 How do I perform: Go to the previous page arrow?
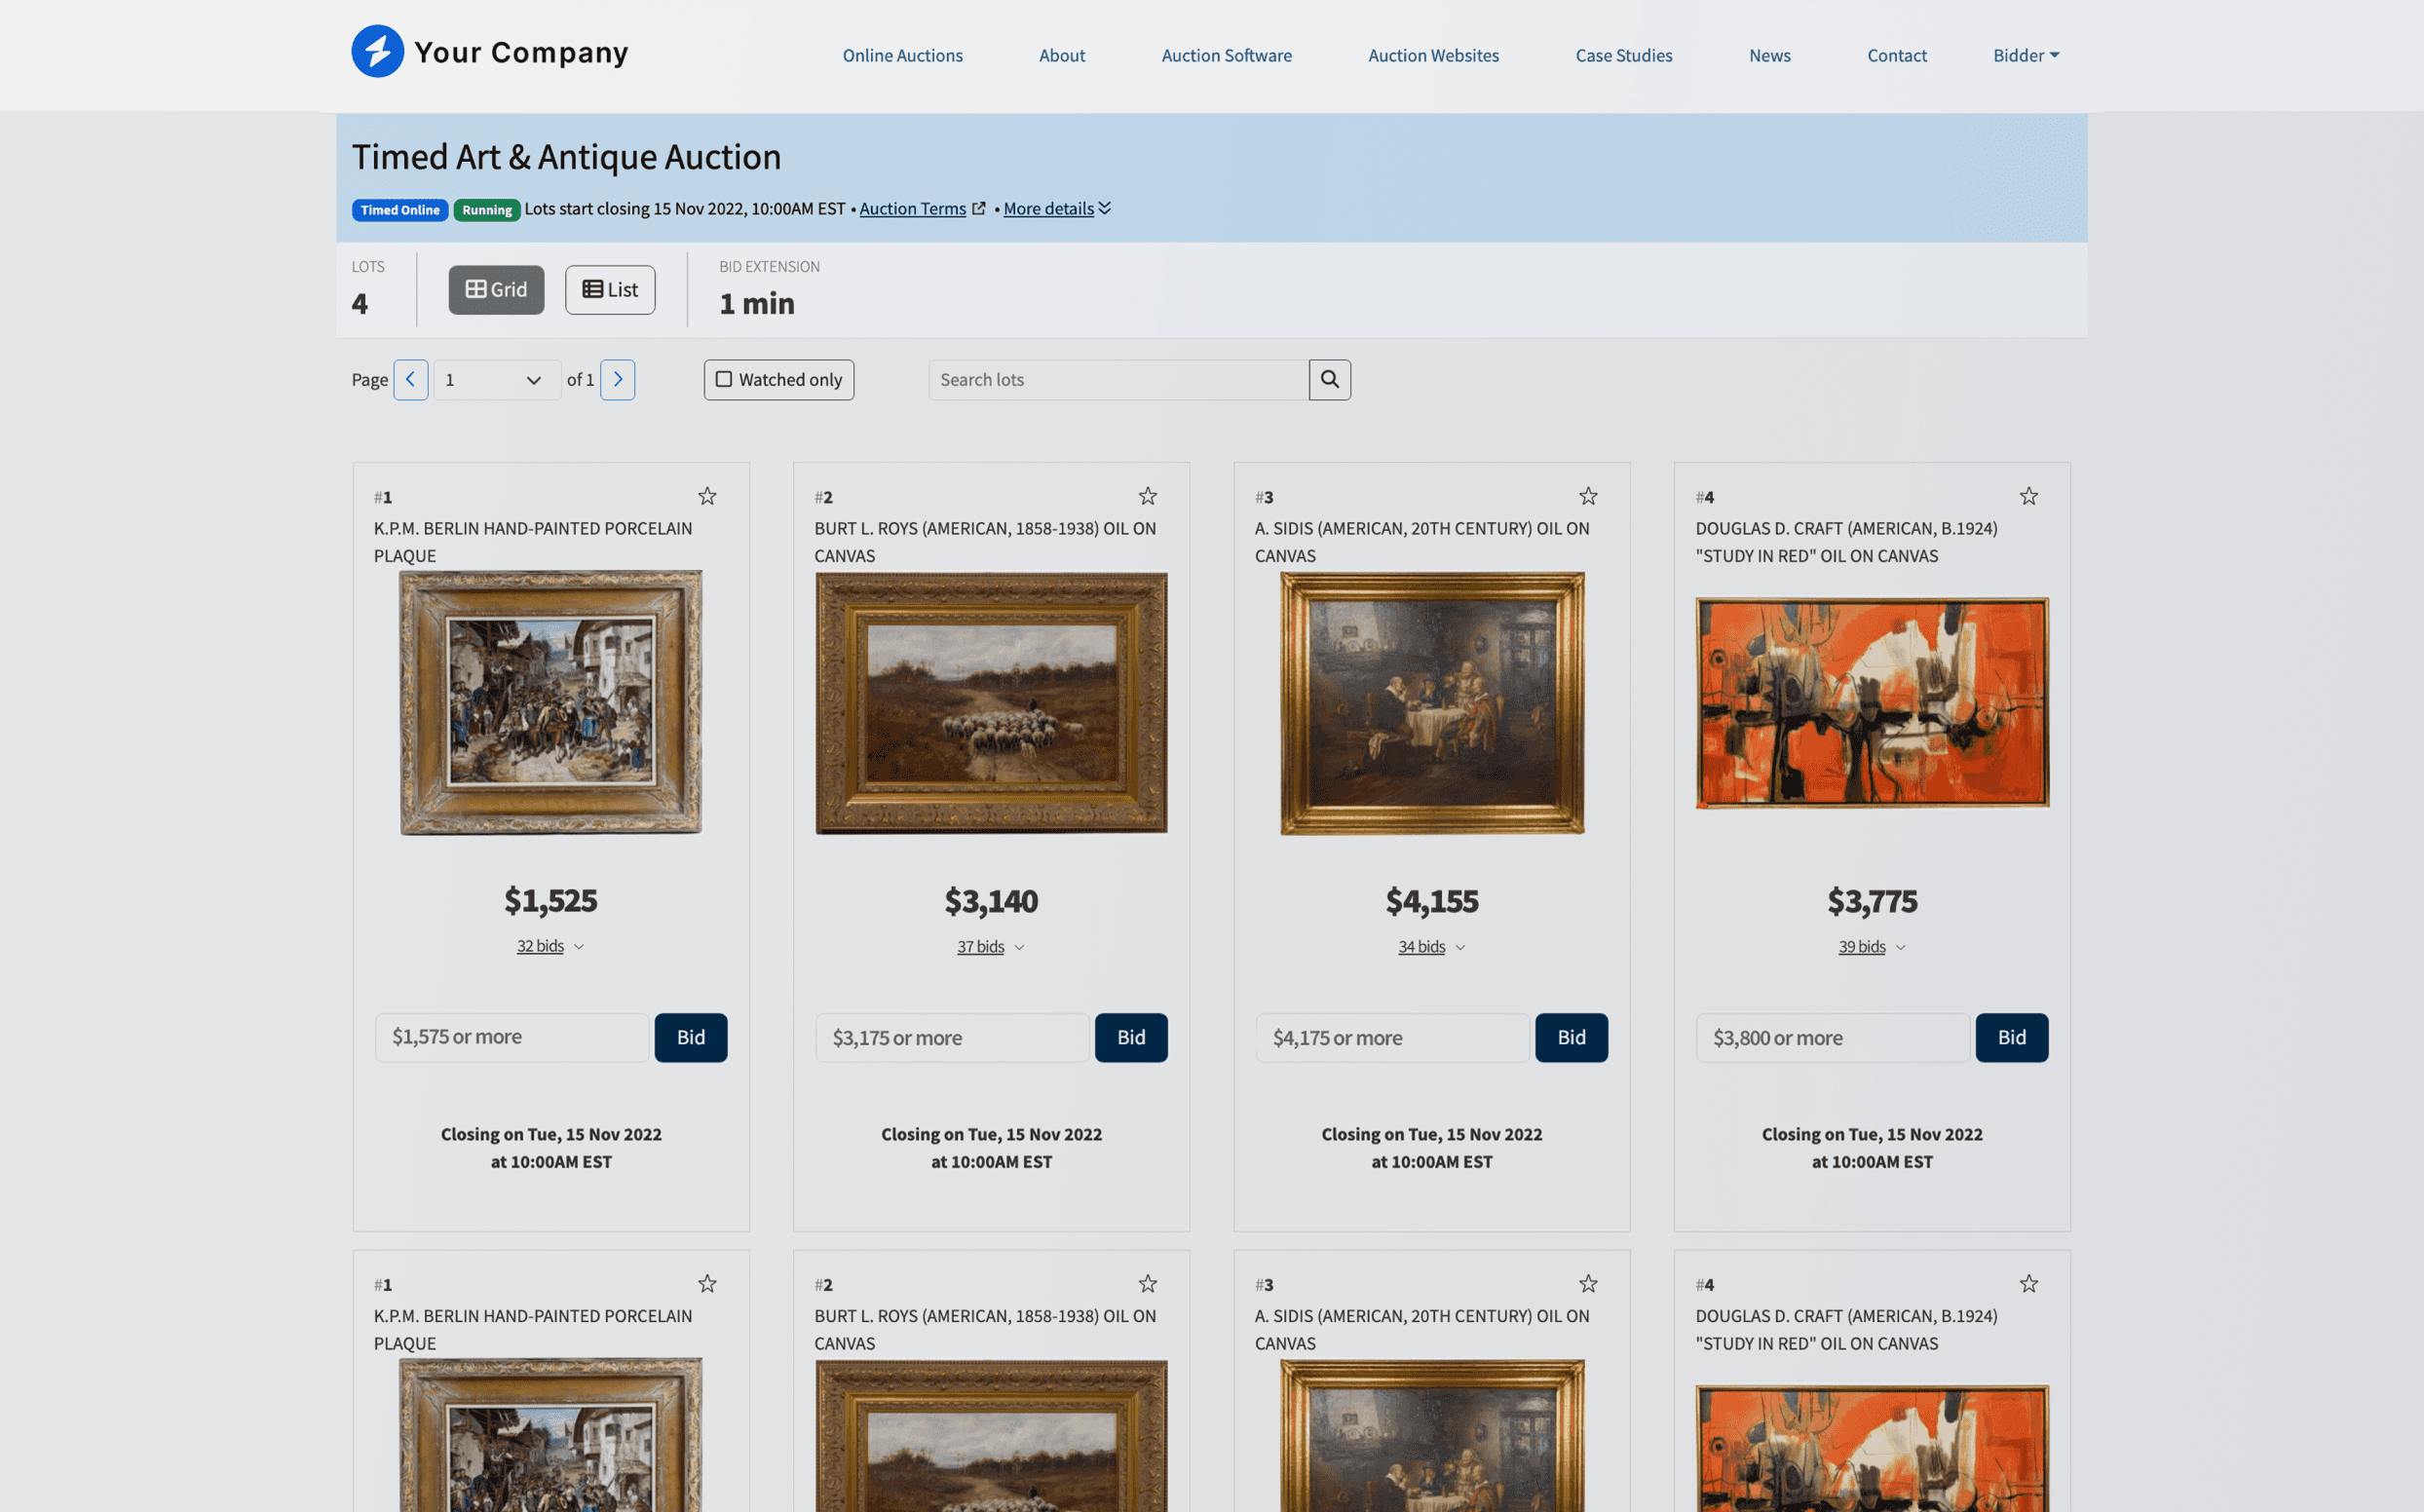coord(410,380)
